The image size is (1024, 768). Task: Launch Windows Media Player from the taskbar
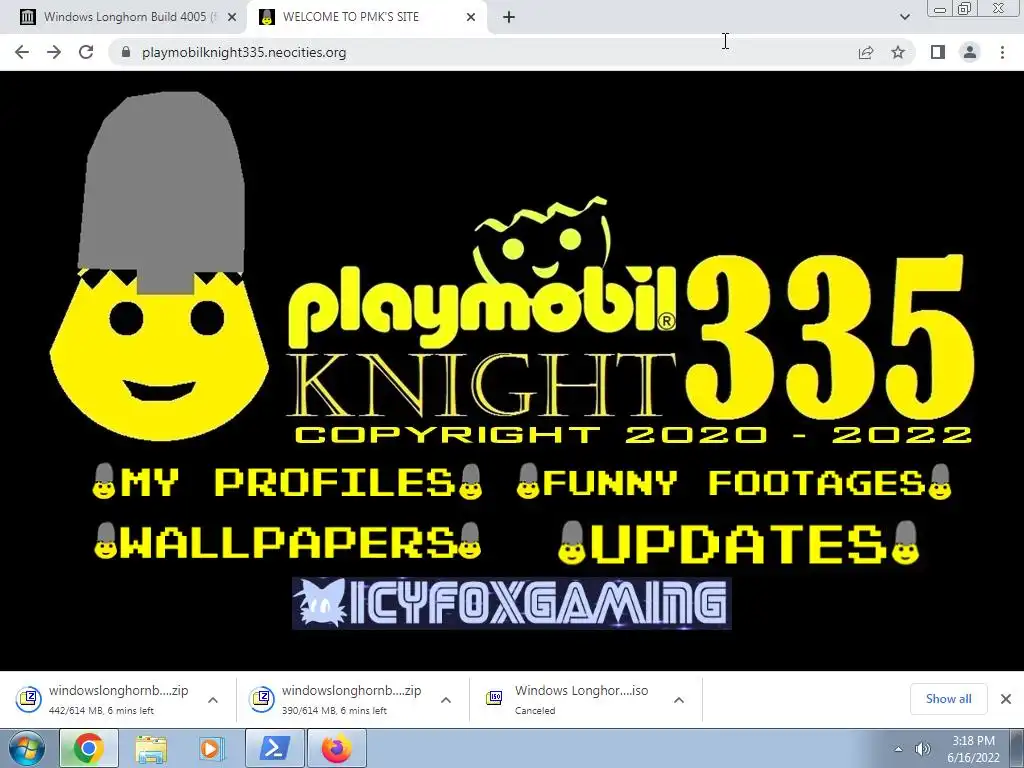(211, 748)
